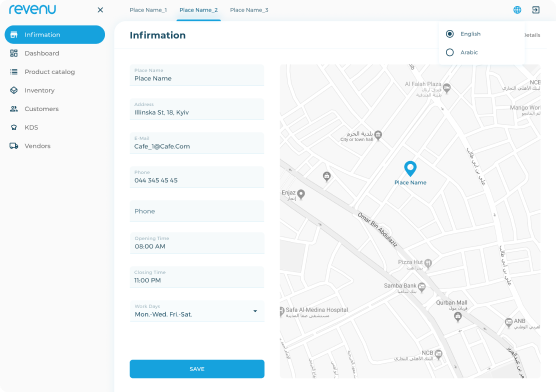The image size is (556, 392).
Task: Select the English language radio button
Action: click(450, 34)
